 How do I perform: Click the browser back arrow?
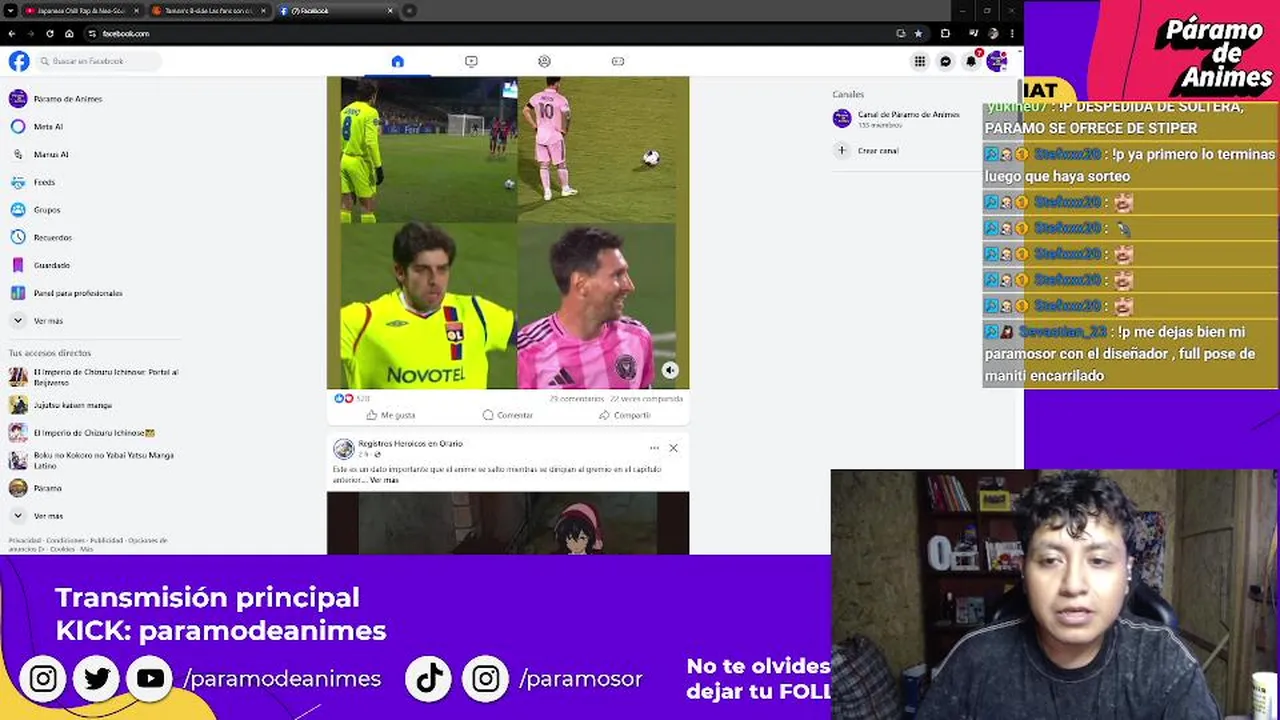coord(11,33)
